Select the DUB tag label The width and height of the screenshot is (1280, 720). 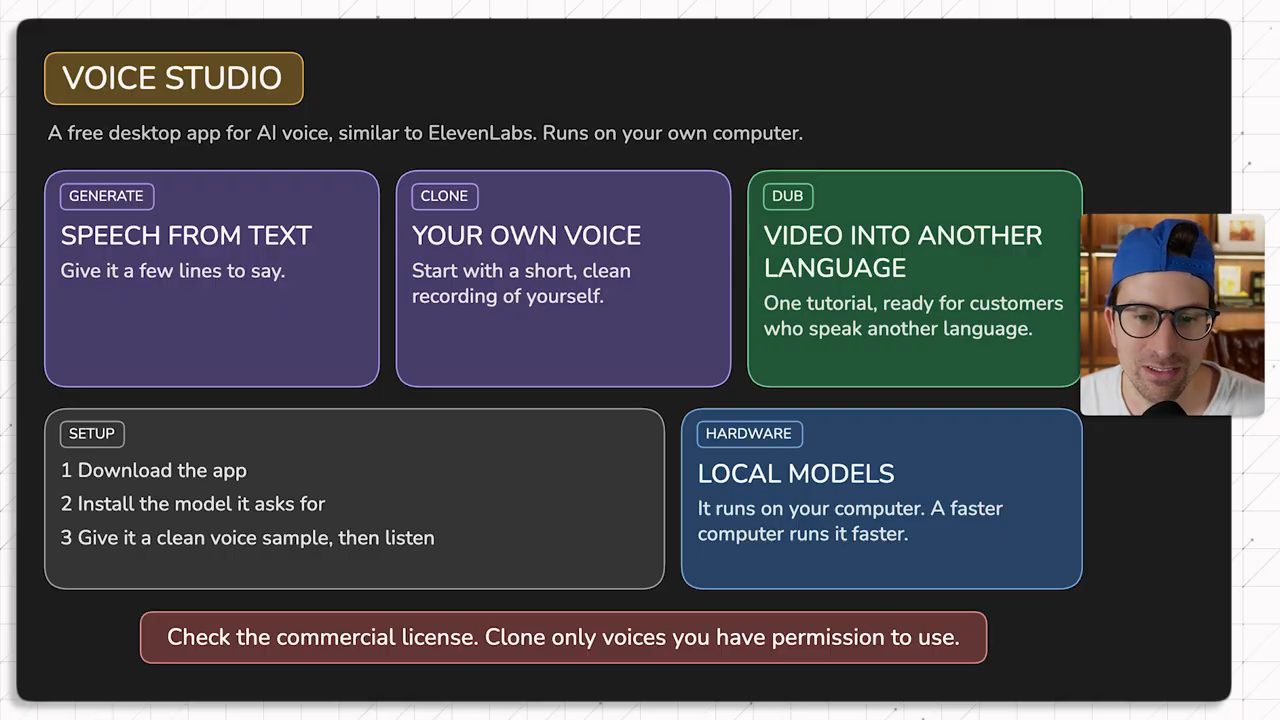[787, 196]
